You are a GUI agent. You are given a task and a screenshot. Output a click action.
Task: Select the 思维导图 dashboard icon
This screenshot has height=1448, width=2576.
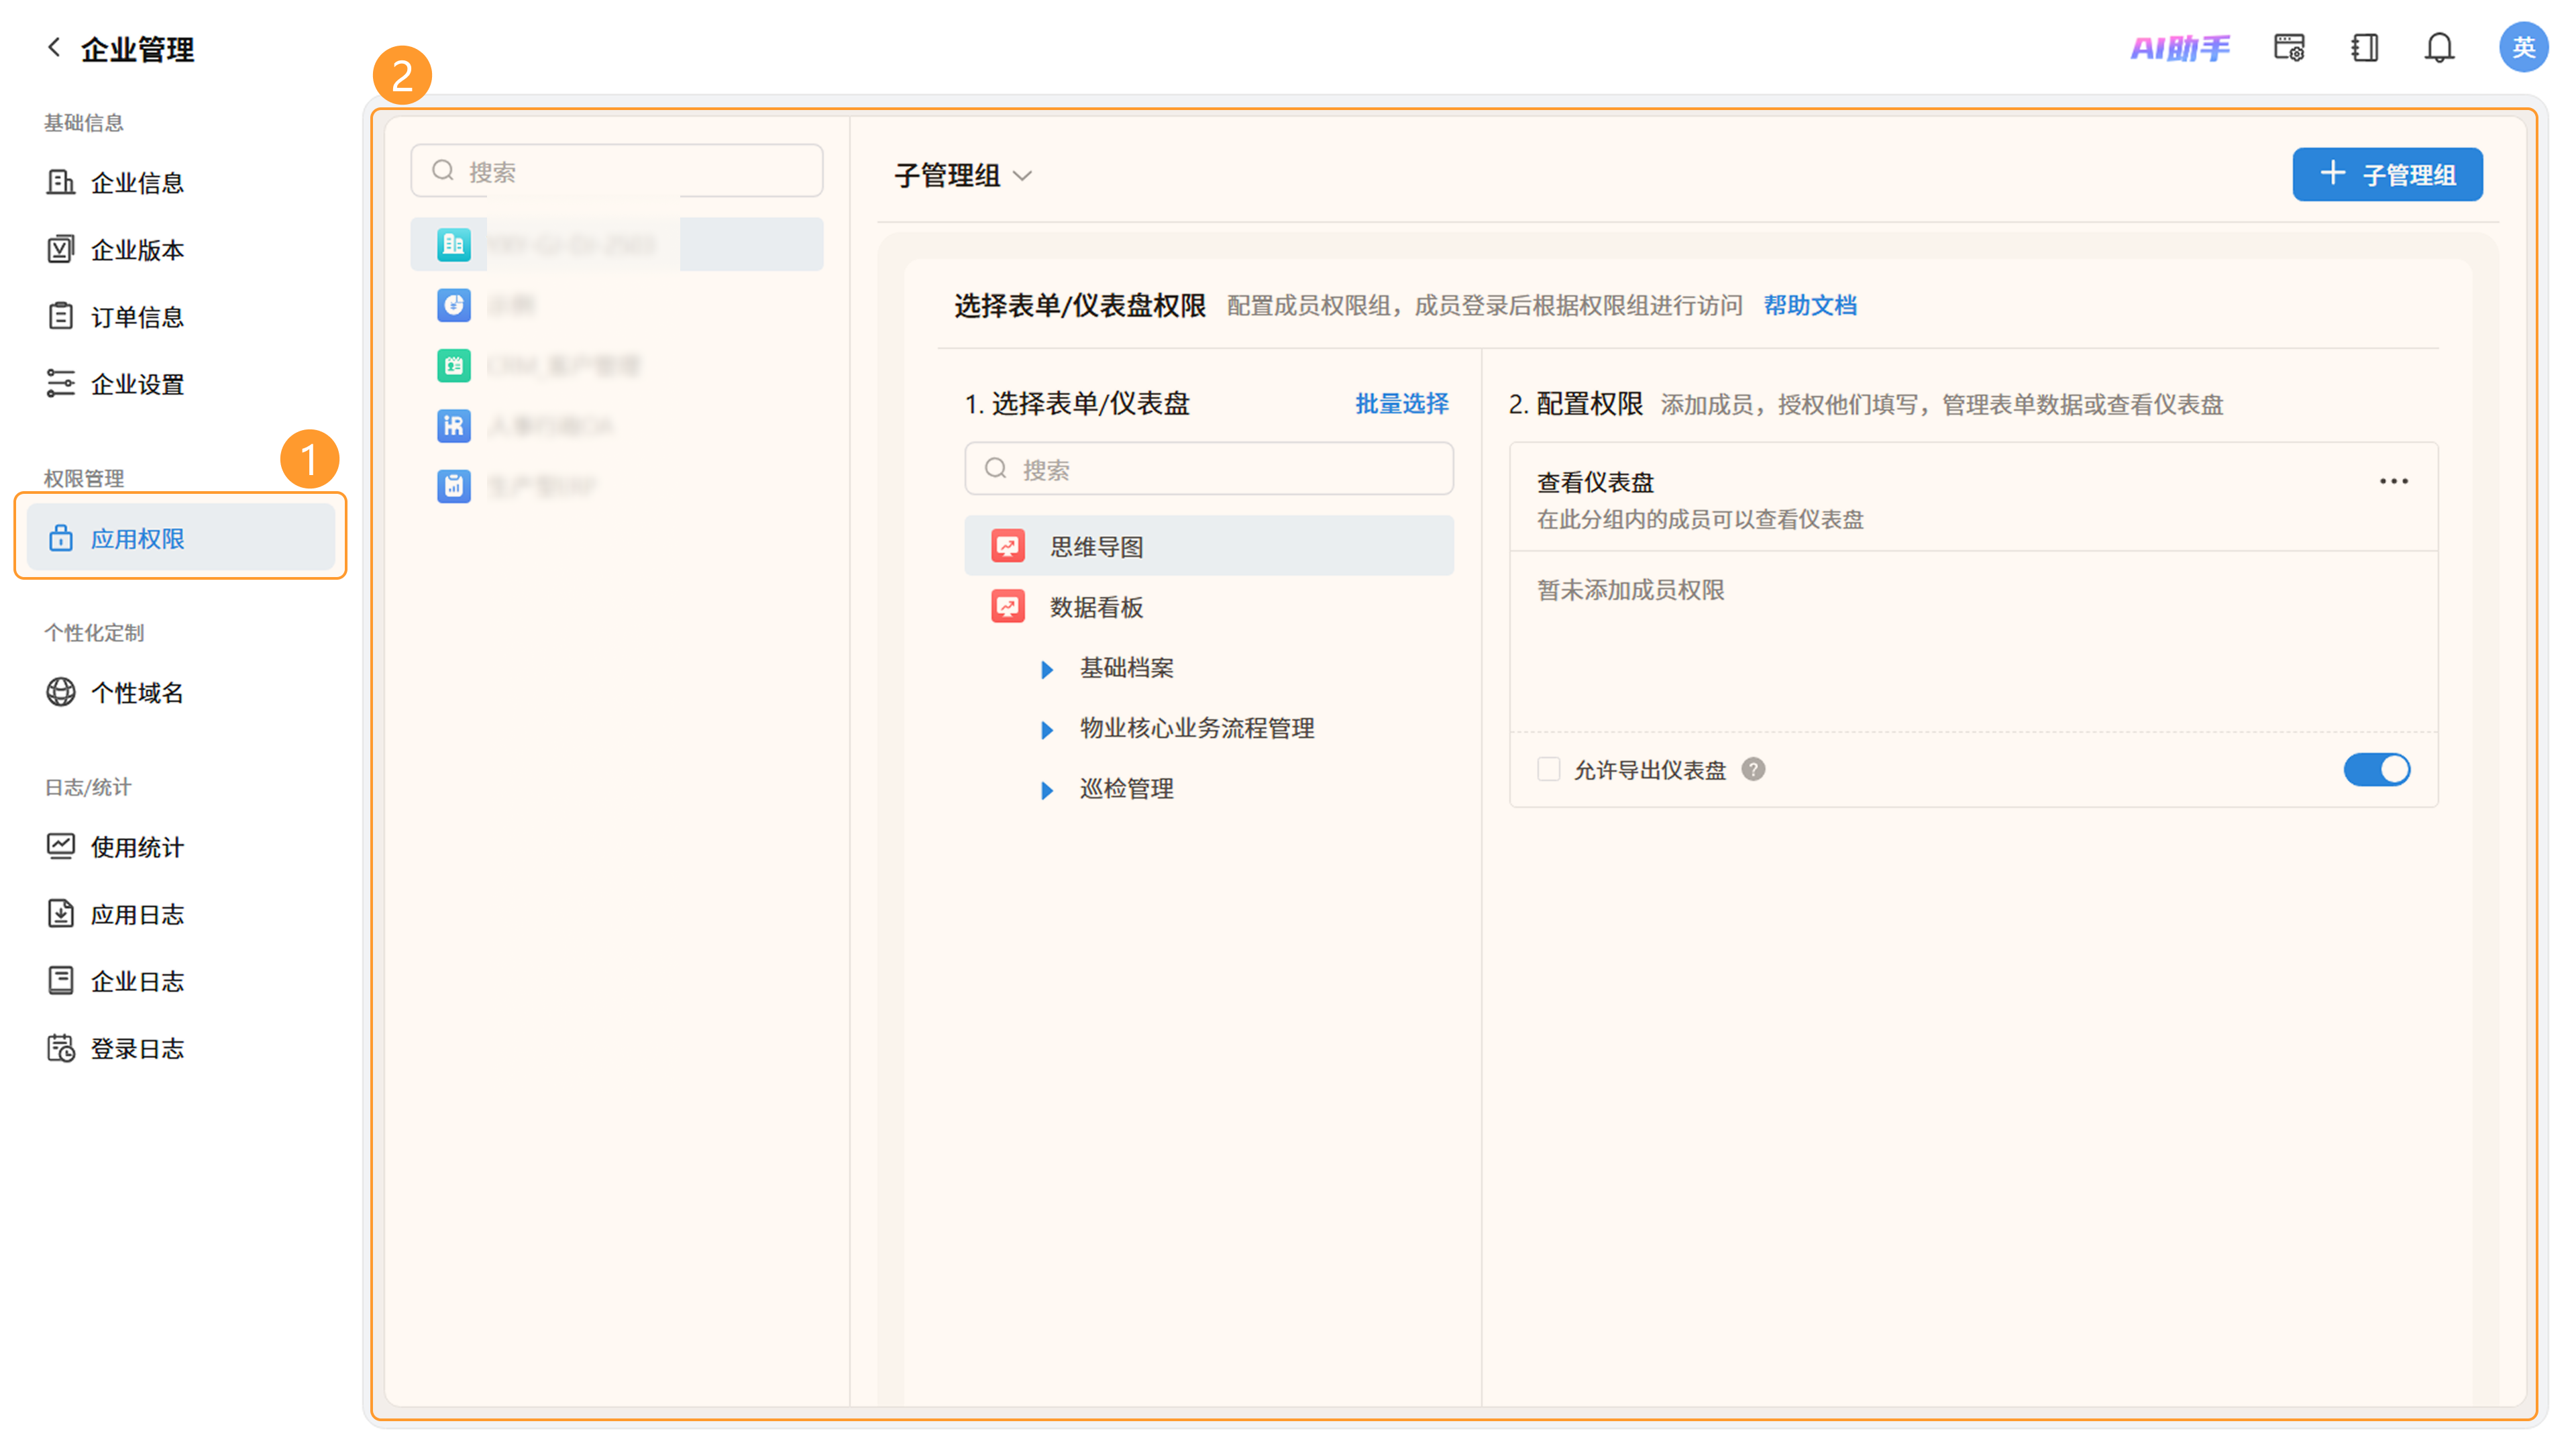point(1007,546)
